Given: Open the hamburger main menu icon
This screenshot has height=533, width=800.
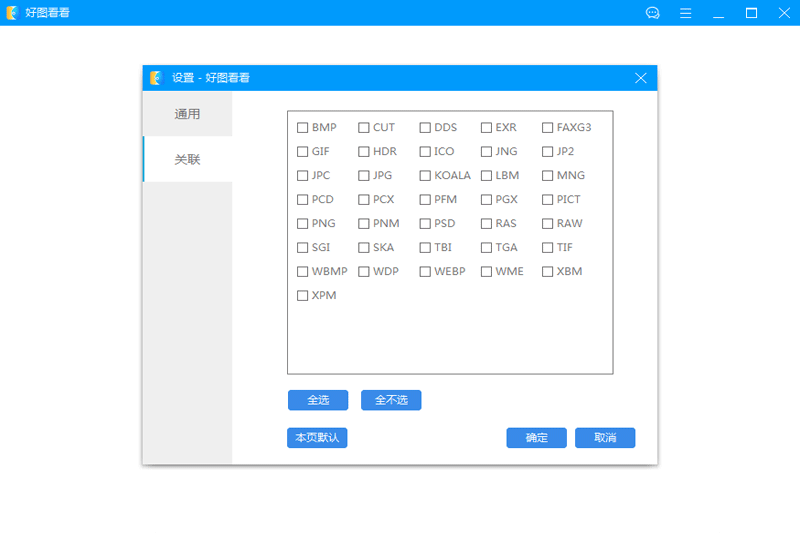Looking at the screenshot, I should (686, 13).
